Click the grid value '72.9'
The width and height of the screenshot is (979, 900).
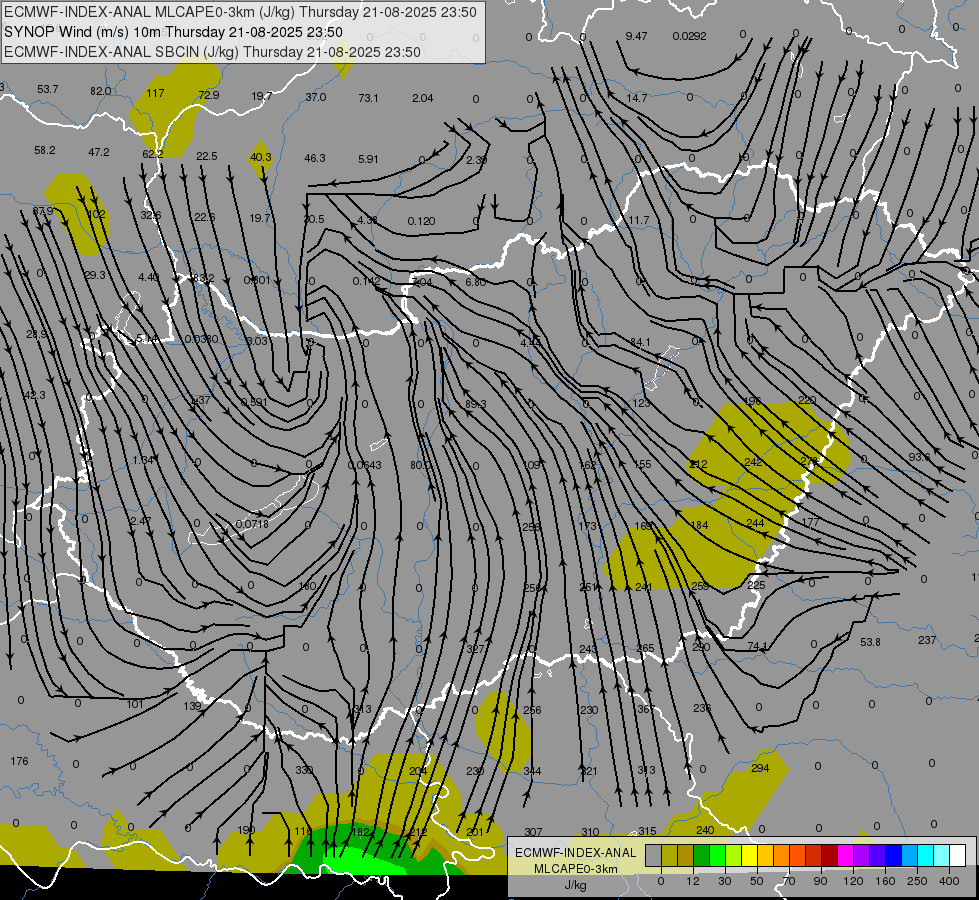tap(209, 95)
